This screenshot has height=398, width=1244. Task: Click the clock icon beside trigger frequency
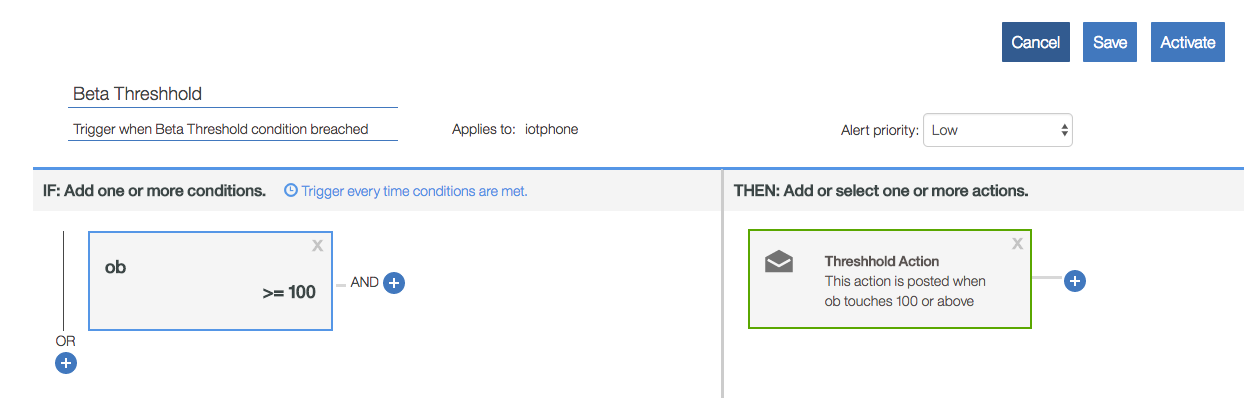(x=291, y=190)
